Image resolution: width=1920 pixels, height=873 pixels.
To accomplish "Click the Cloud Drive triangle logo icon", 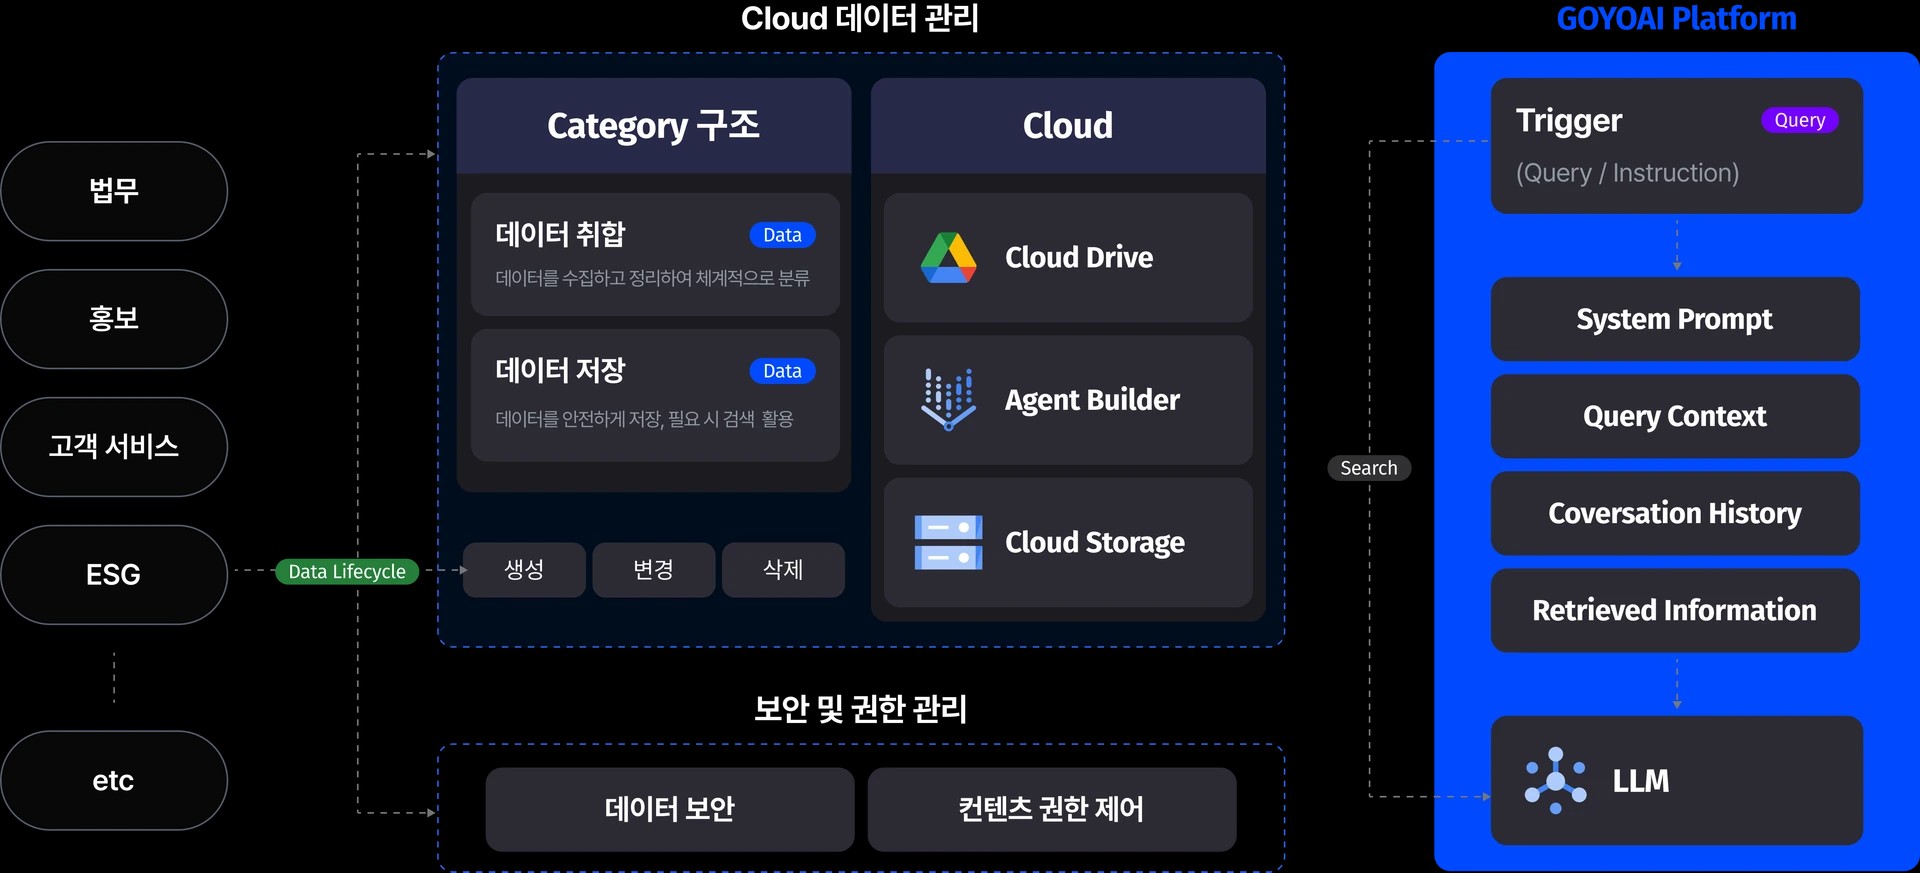I will tap(948, 258).
